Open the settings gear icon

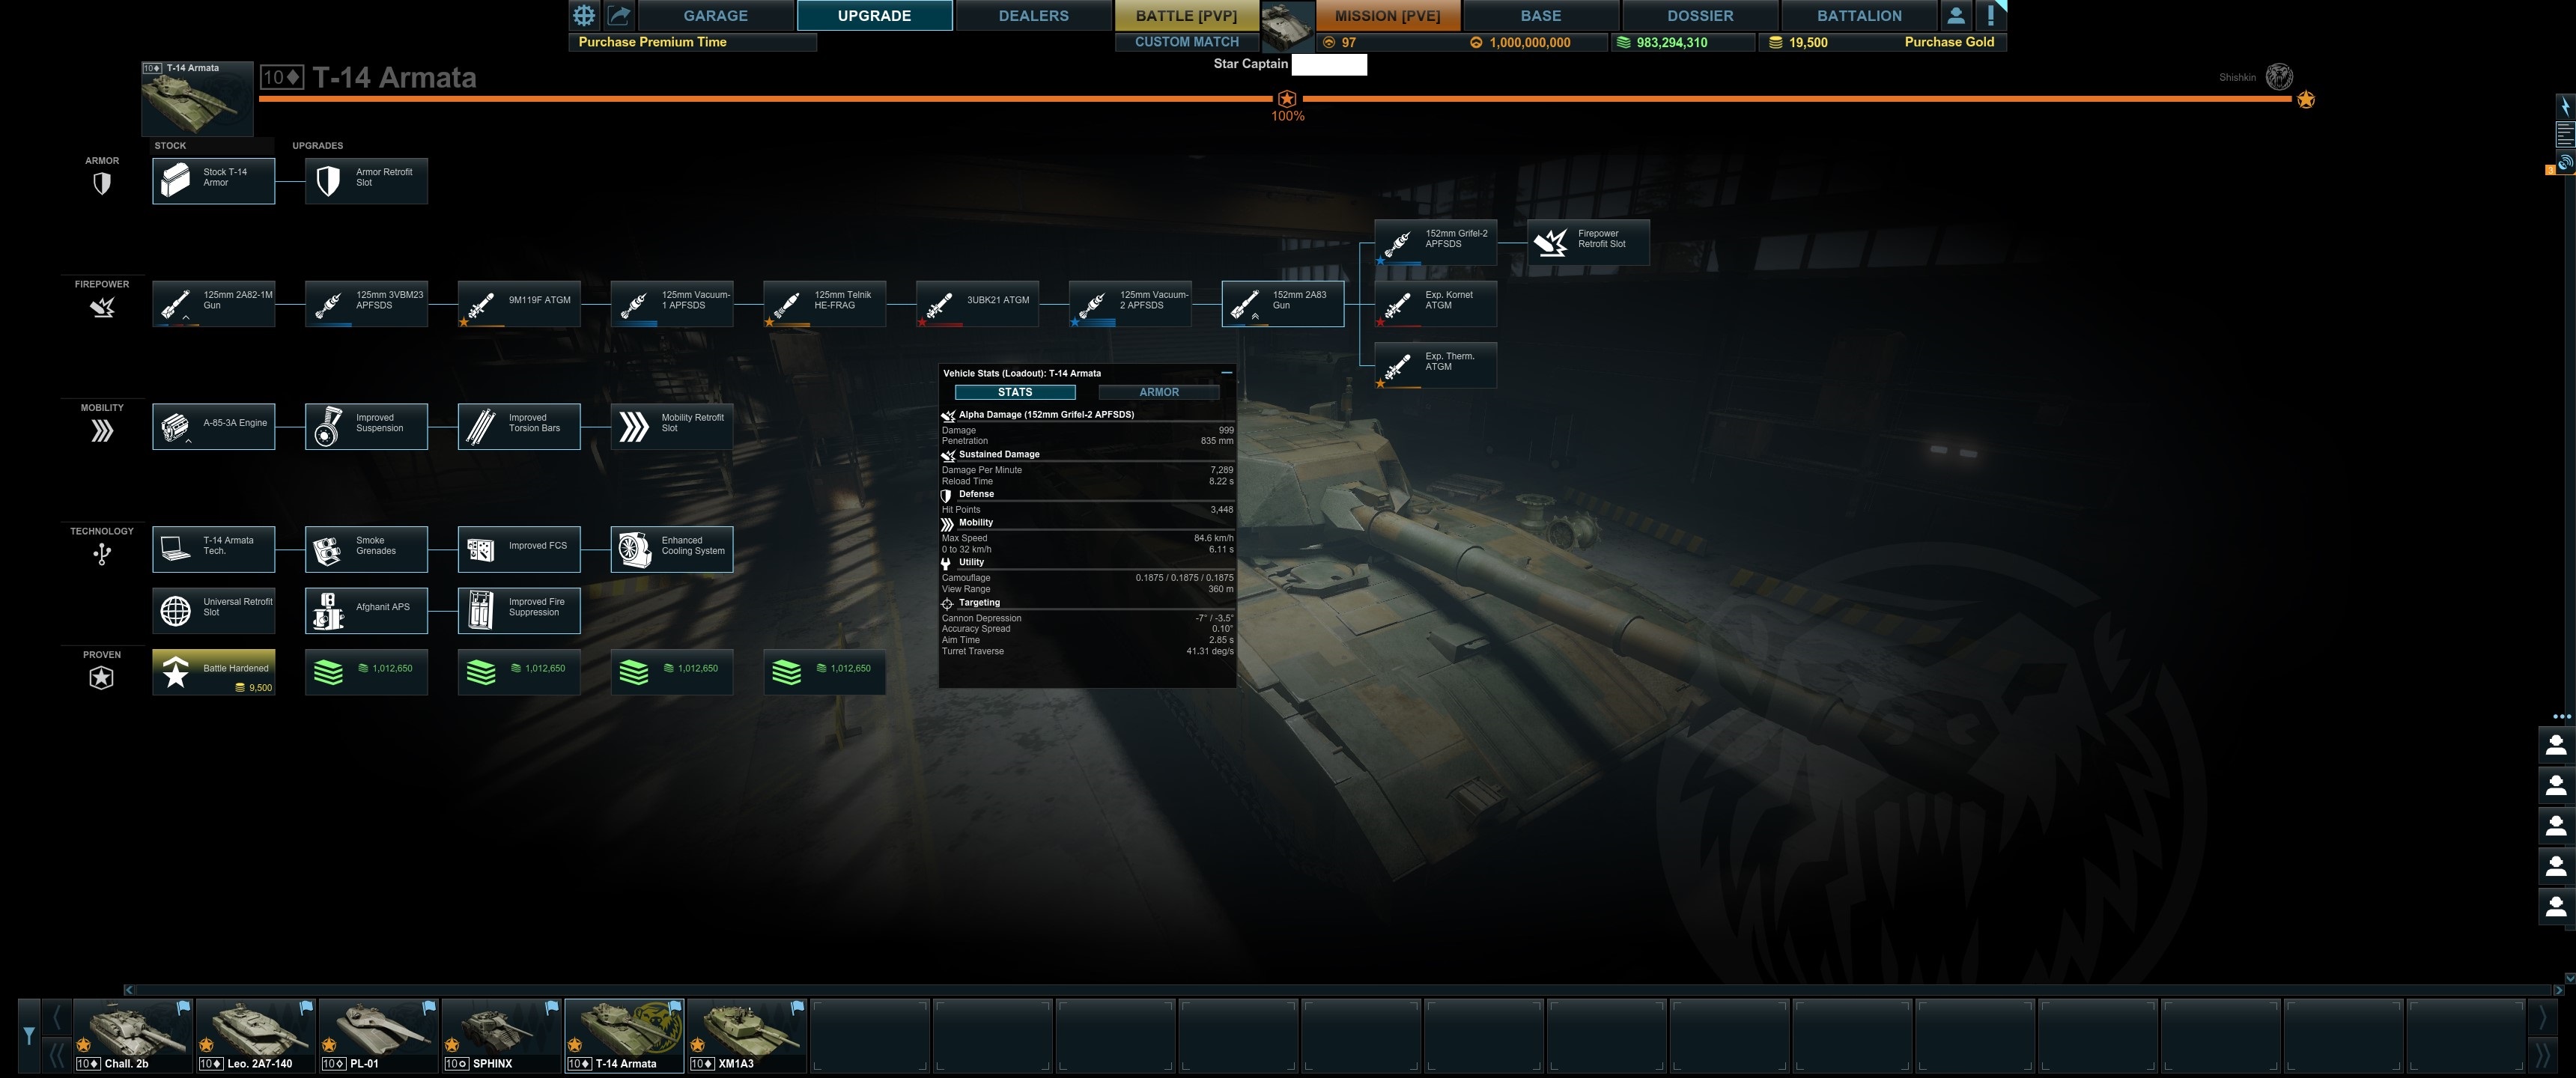[x=584, y=15]
